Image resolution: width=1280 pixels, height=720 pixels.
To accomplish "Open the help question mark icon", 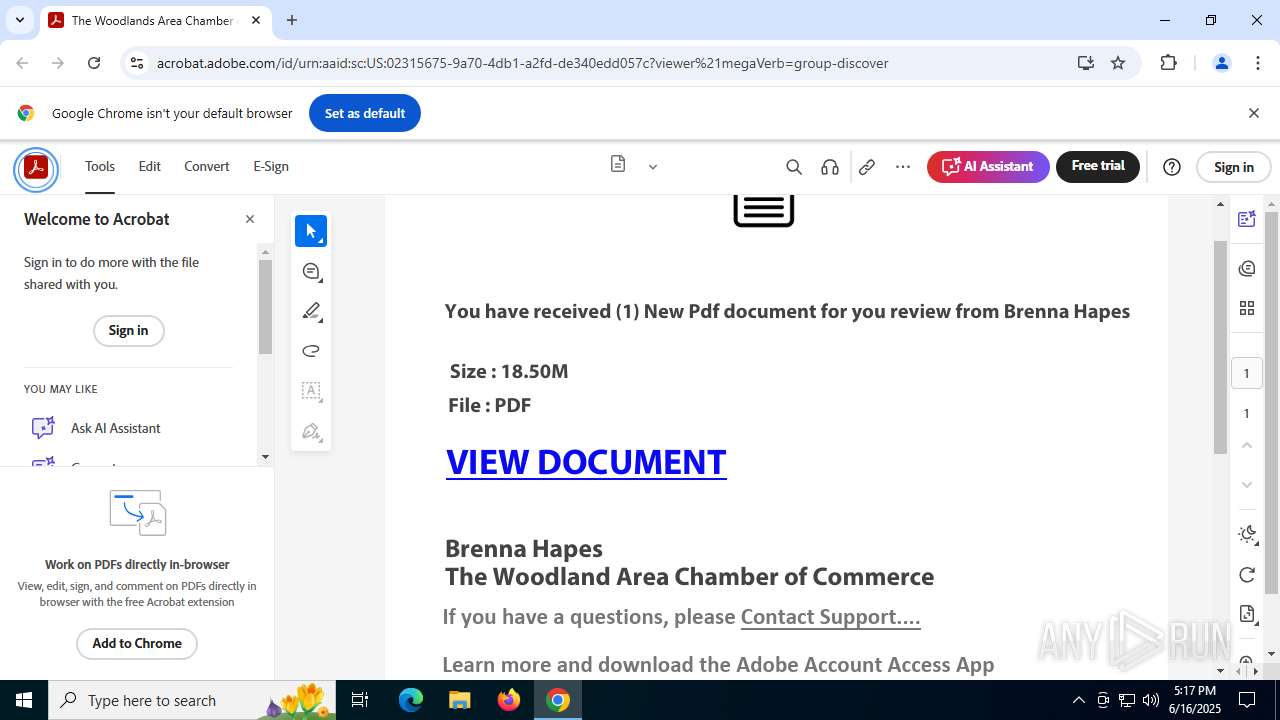I will pyautogui.click(x=1172, y=167).
